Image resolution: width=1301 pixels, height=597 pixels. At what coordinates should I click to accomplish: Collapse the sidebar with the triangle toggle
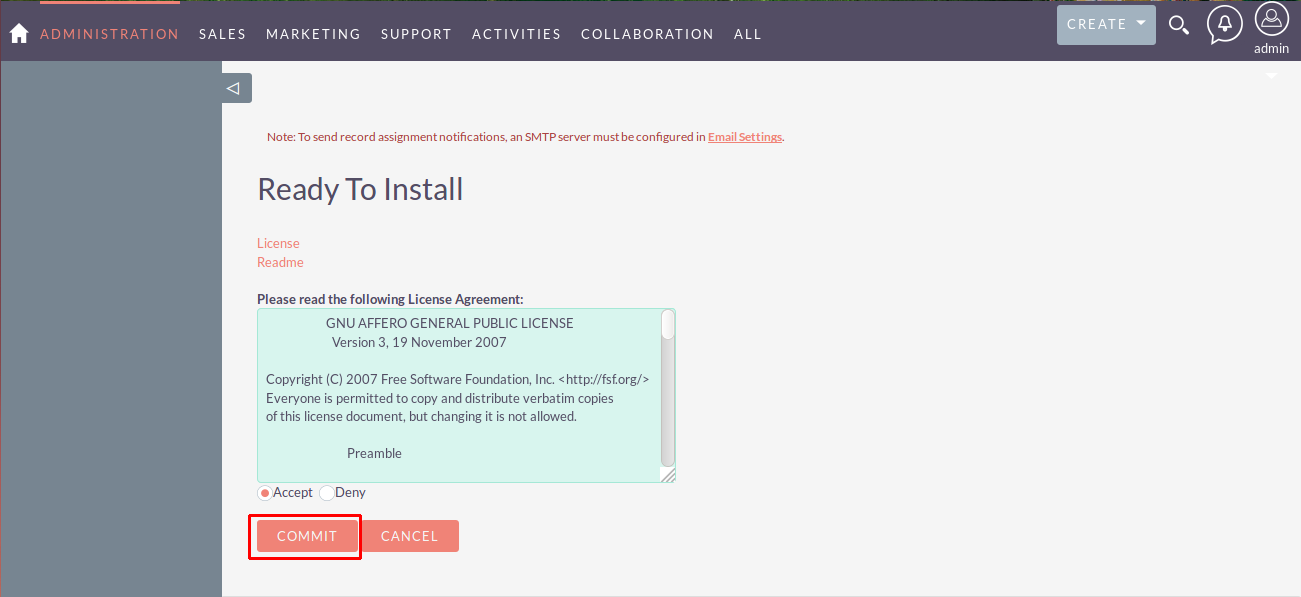pos(236,88)
